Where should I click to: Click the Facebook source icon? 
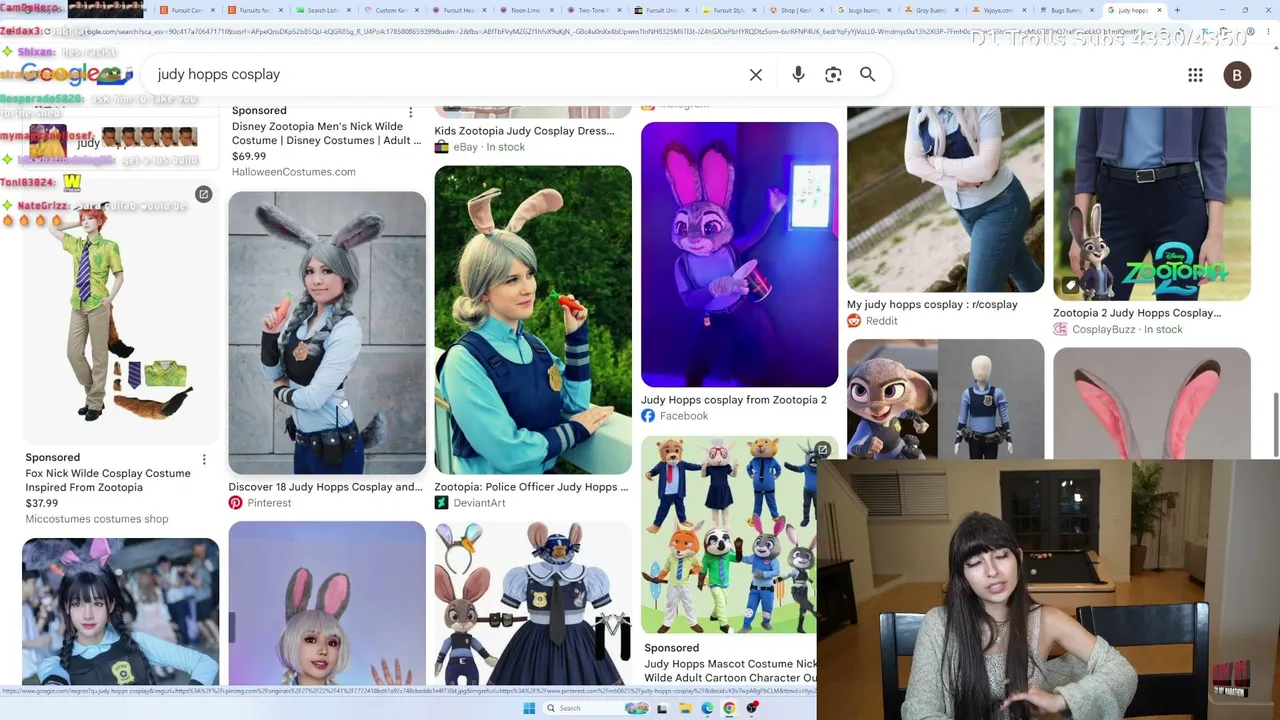[648, 416]
